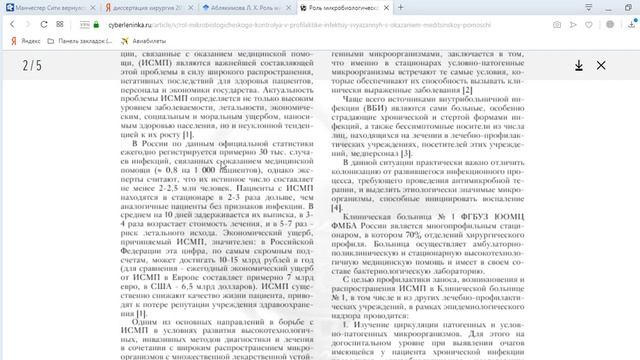Click the forward navigation arrow
This screenshot has width=640, height=360.
pyautogui.click(x=28, y=24)
